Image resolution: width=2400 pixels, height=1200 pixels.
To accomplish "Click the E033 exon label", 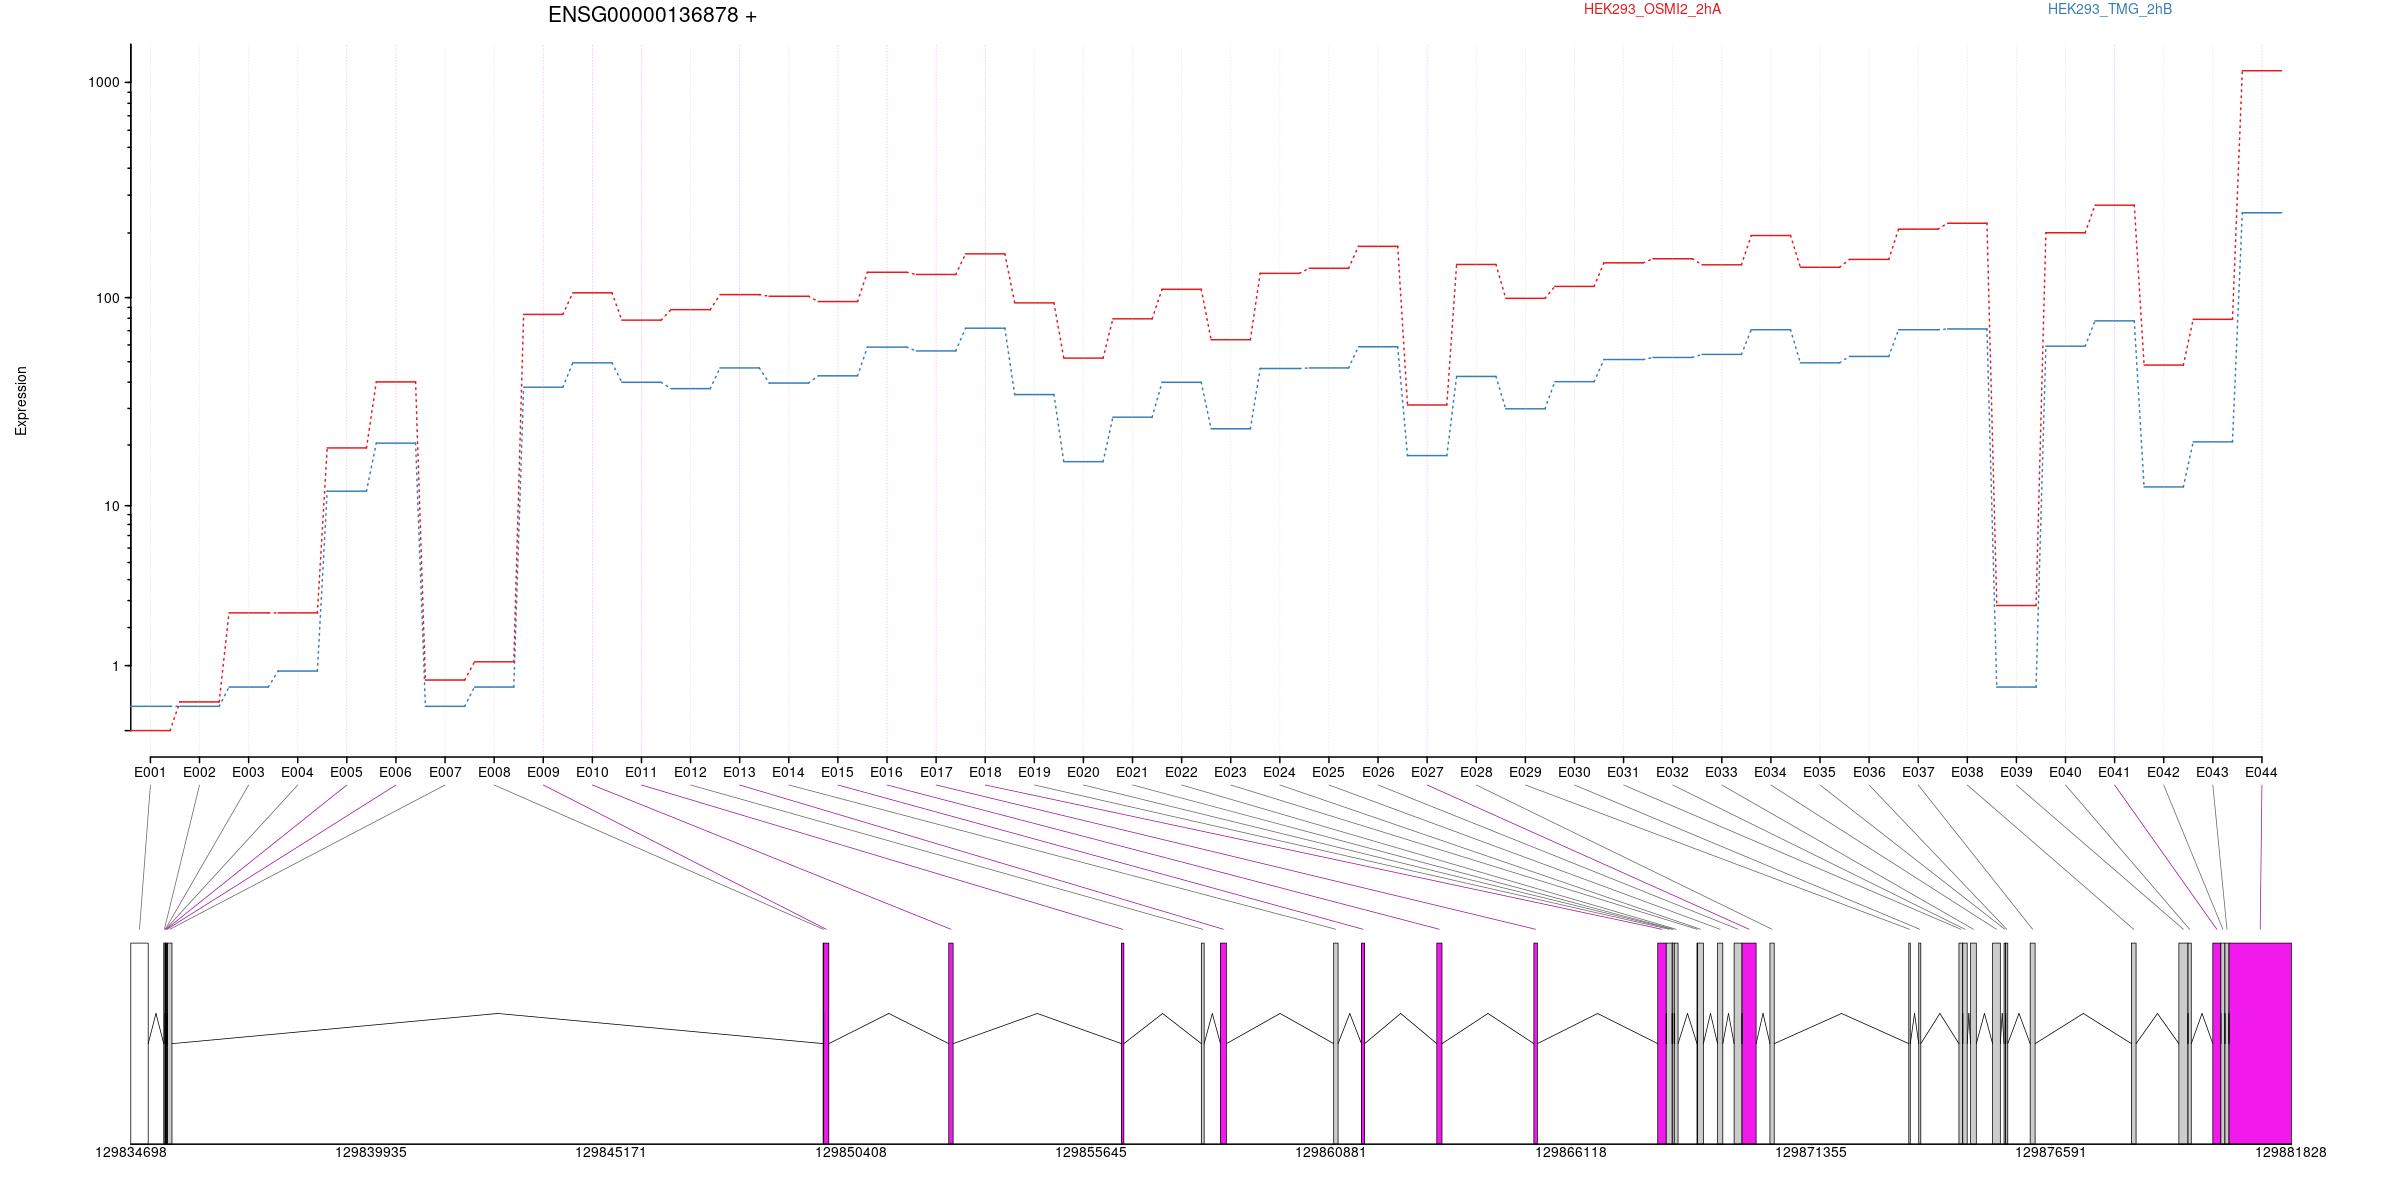I will click(1721, 772).
